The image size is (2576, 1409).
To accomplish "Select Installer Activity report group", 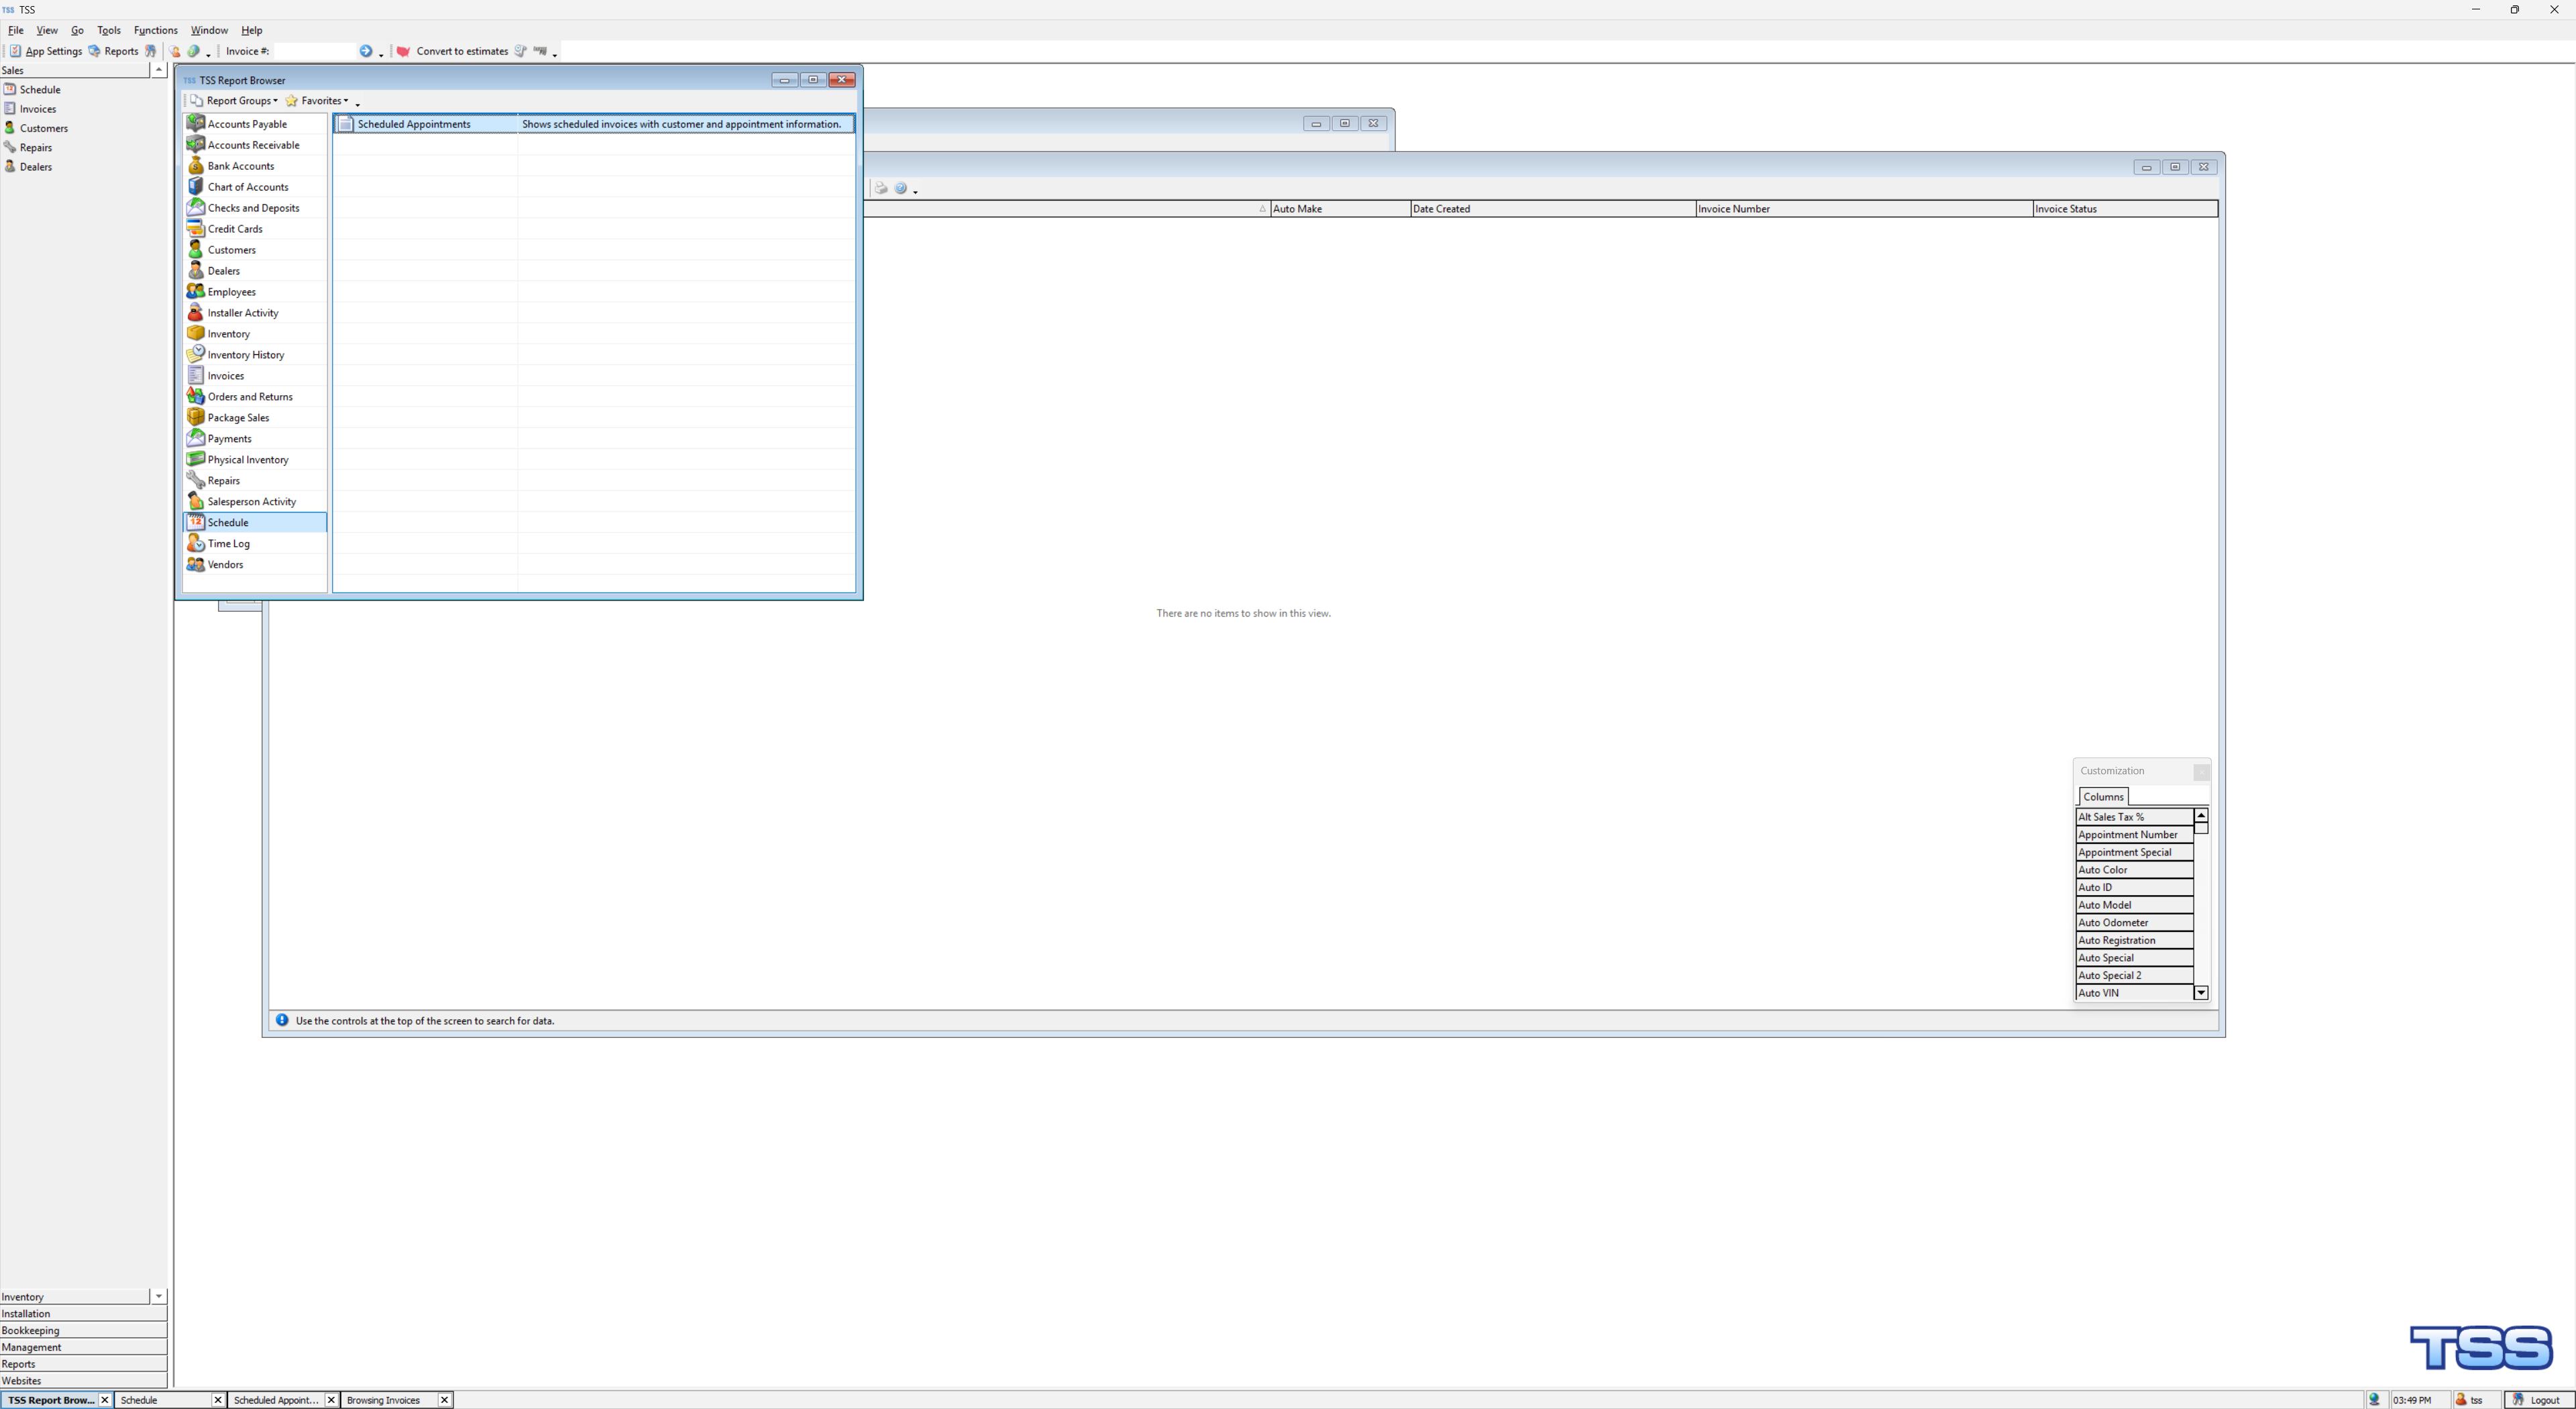I will [x=243, y=313].
